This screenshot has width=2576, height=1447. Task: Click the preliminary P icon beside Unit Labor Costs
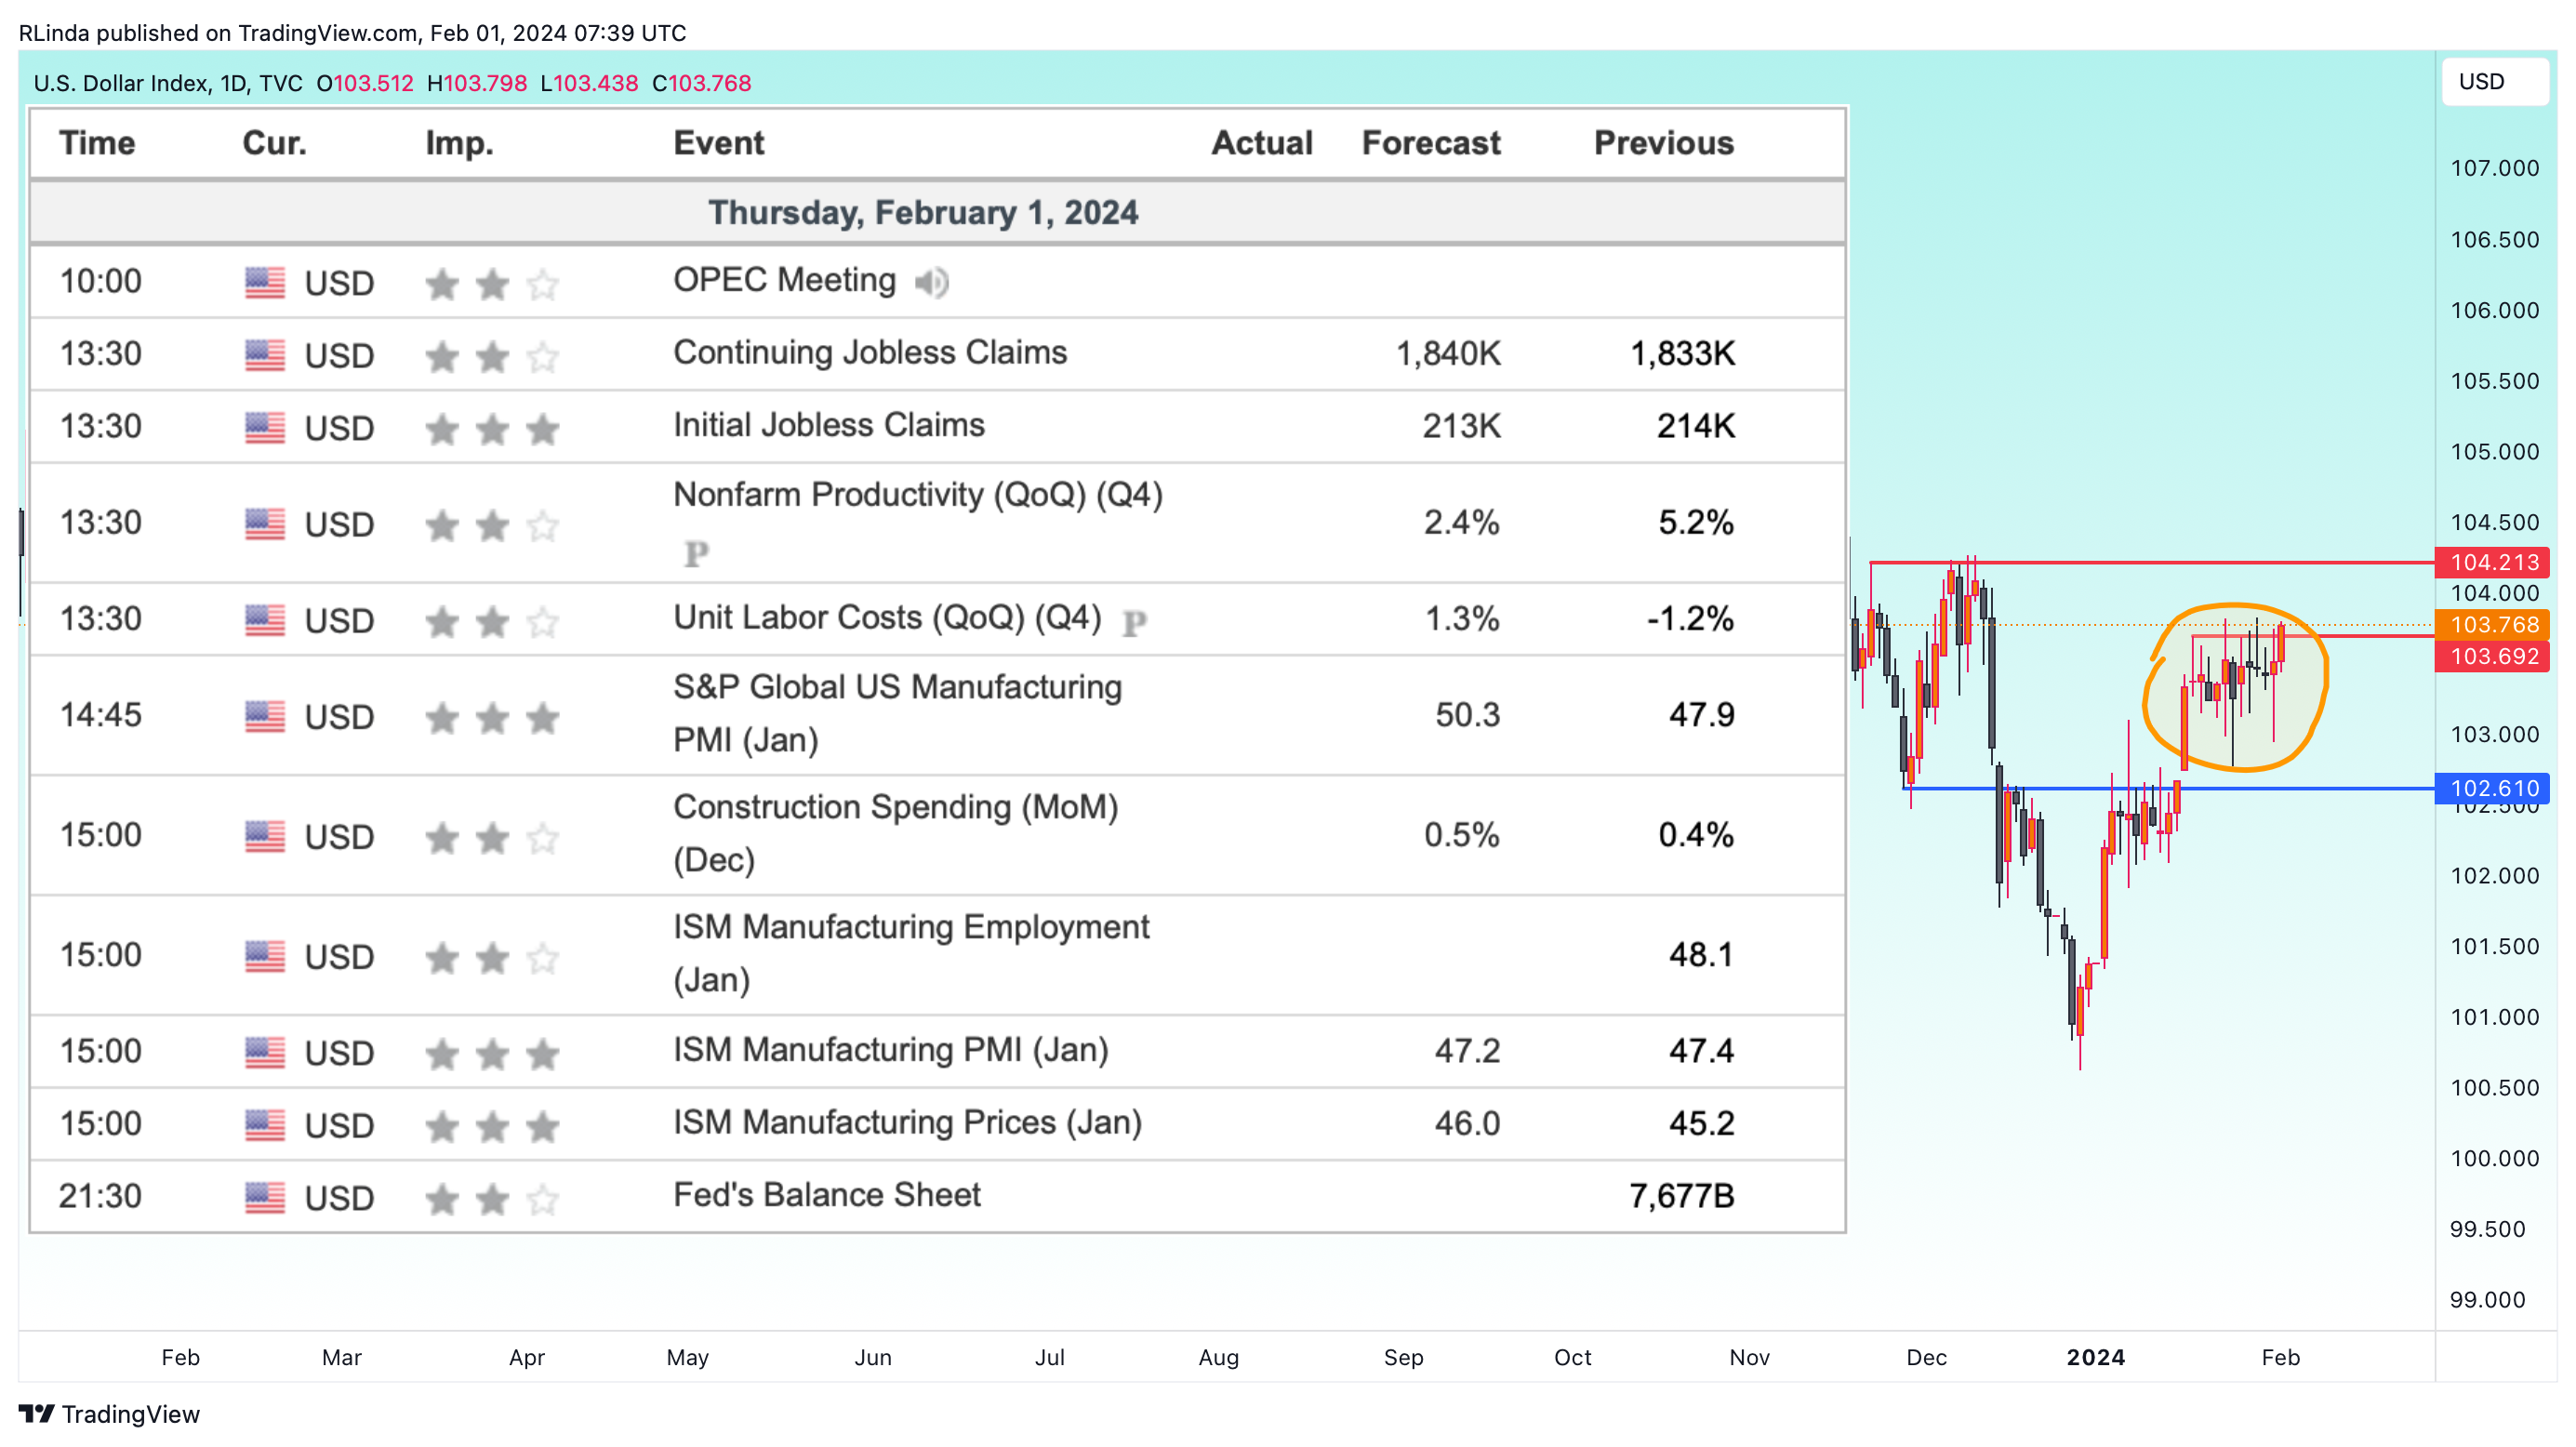point(1134,623)
